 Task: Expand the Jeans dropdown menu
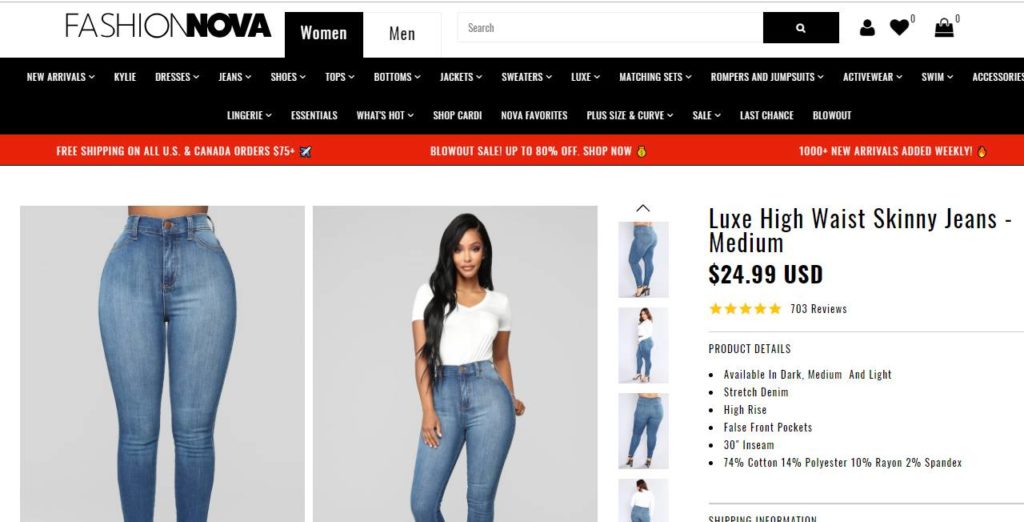(235, 77)
